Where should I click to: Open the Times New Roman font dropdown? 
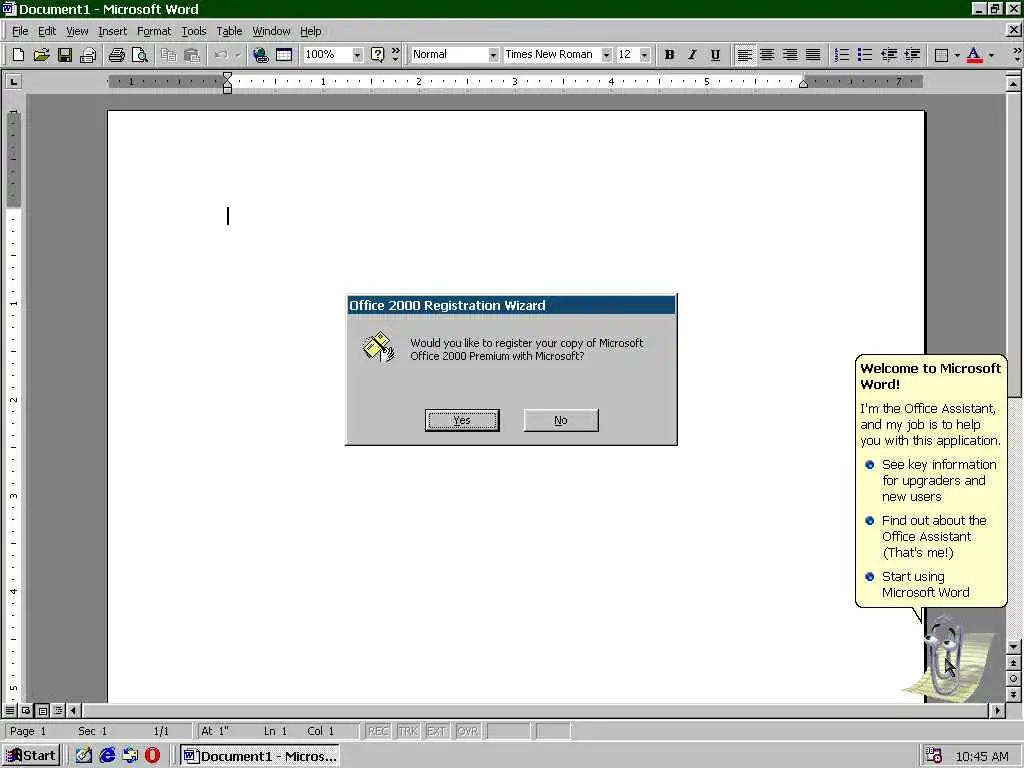pyautogui.click(x=606, y=55)
